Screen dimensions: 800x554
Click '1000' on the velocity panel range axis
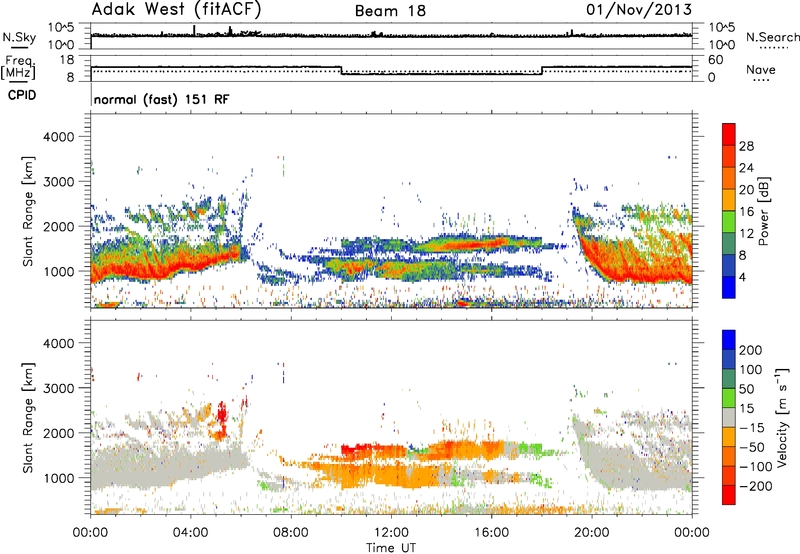point(59,478)
